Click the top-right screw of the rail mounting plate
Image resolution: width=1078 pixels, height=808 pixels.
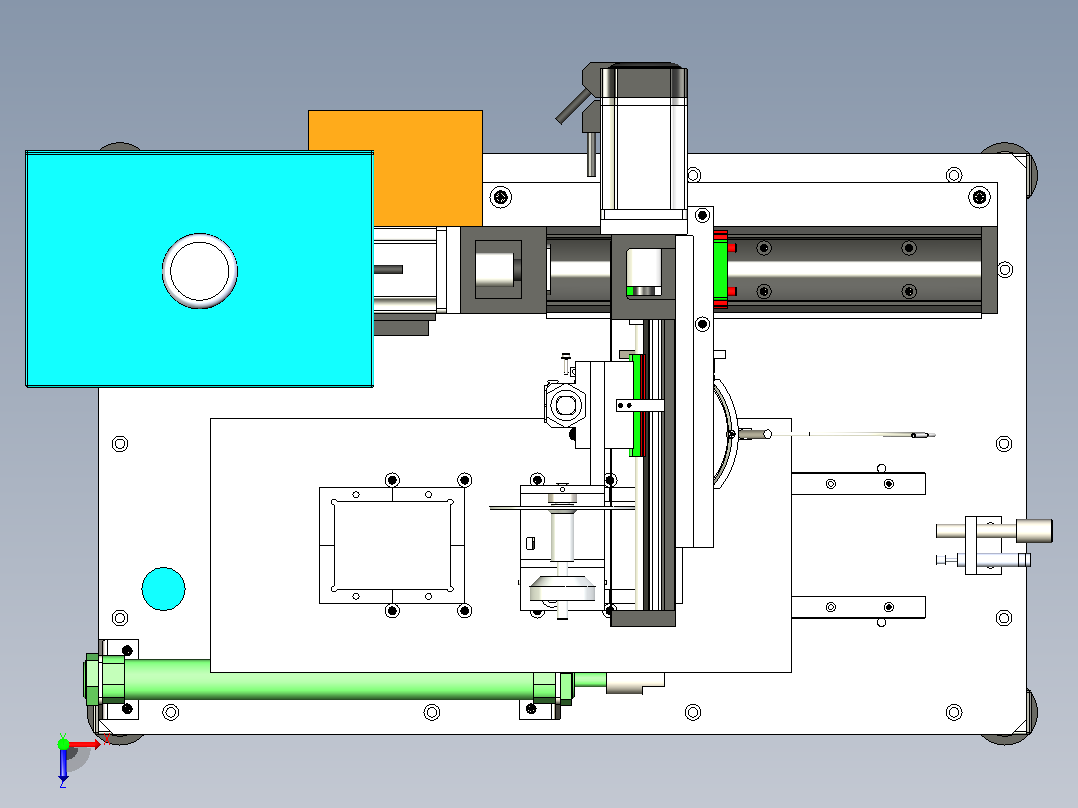coord(979,197)
